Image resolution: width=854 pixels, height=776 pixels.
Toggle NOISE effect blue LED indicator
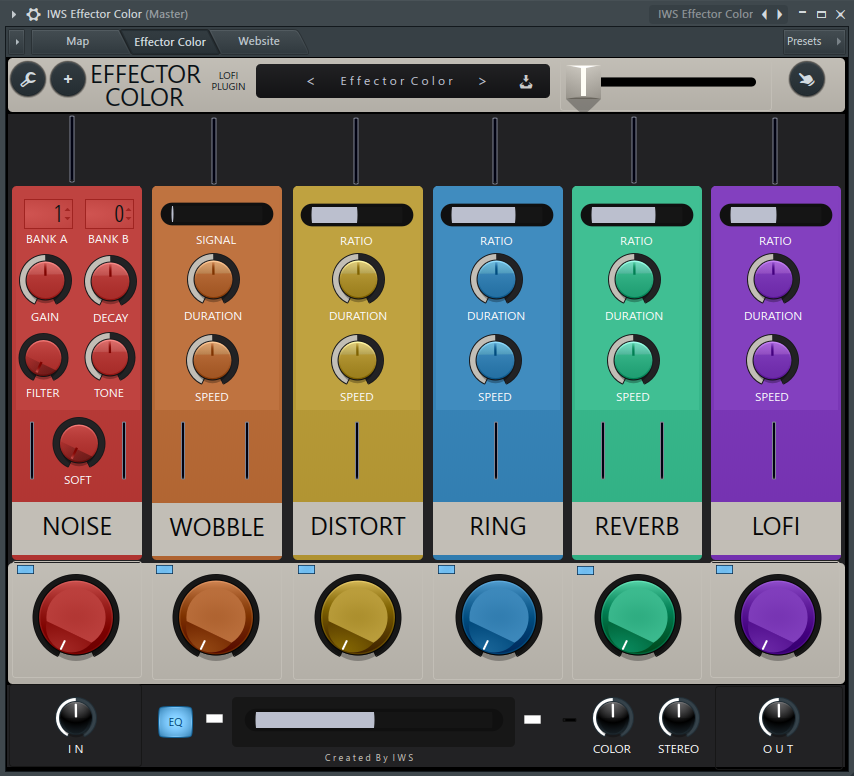coord(26,569)
